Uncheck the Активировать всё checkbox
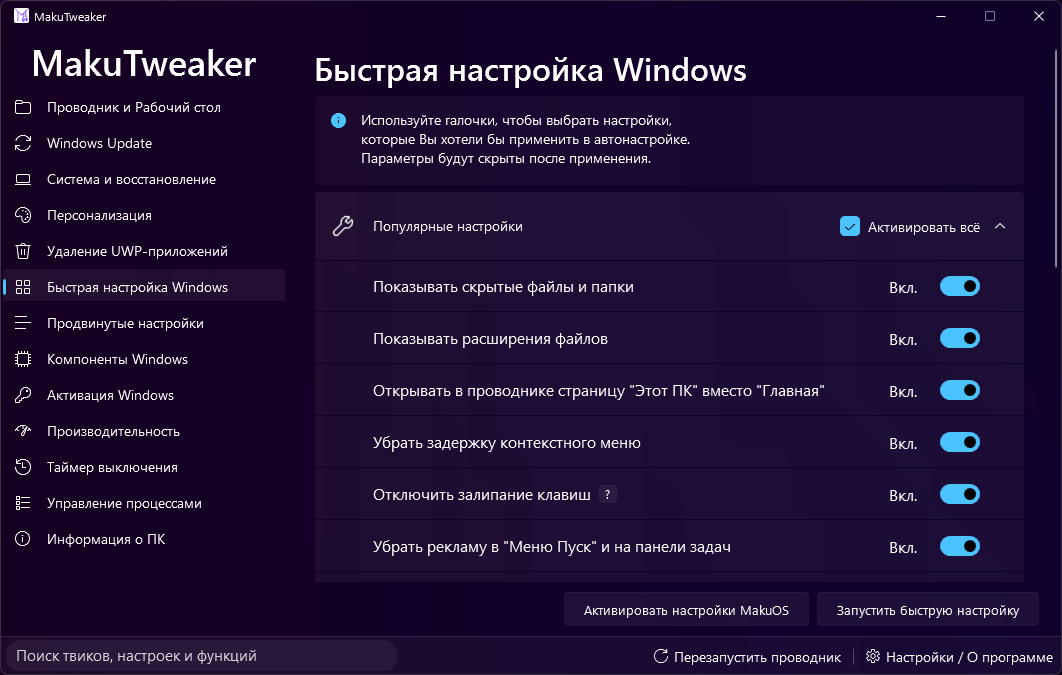The height and width of the screenshot is (675, 1062). pyautogui.click(x=850, y=226)
